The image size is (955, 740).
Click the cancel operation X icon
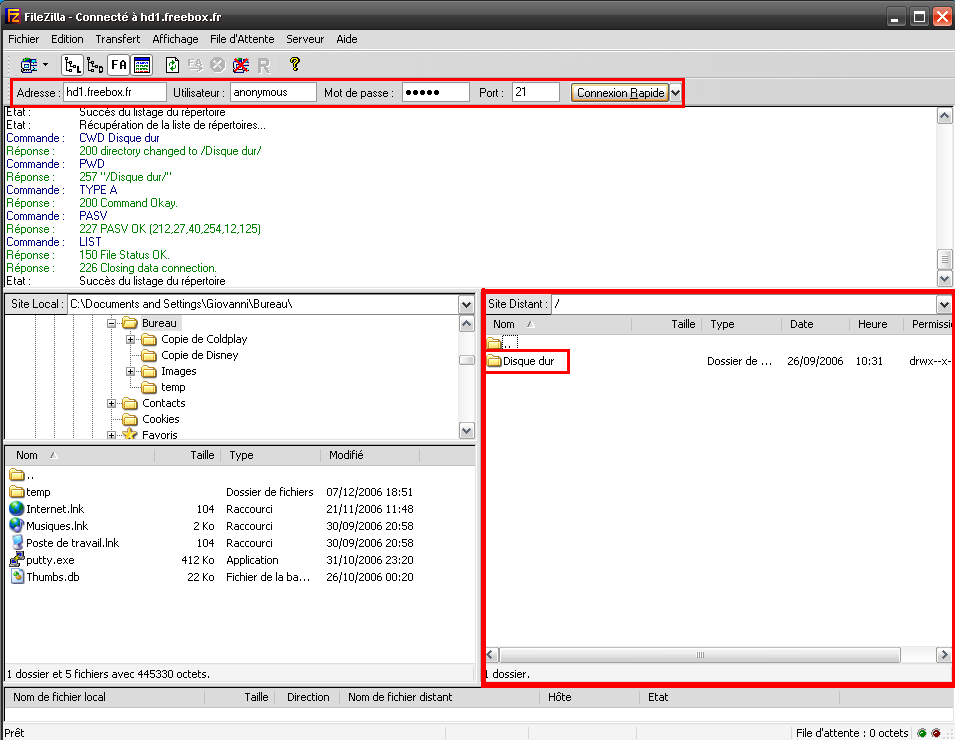217,65
